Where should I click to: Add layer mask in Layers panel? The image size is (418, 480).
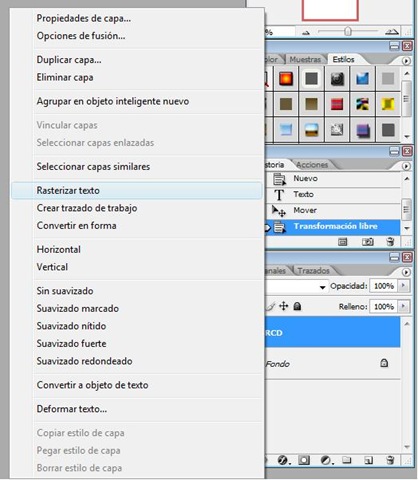[x=304, y=461]
